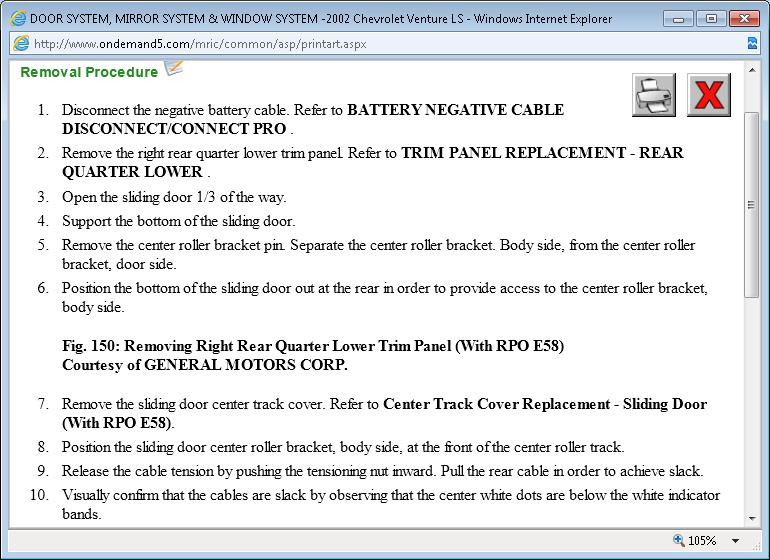Click the page icon in address bar
The image size is (770, 560).
point(21,43)
